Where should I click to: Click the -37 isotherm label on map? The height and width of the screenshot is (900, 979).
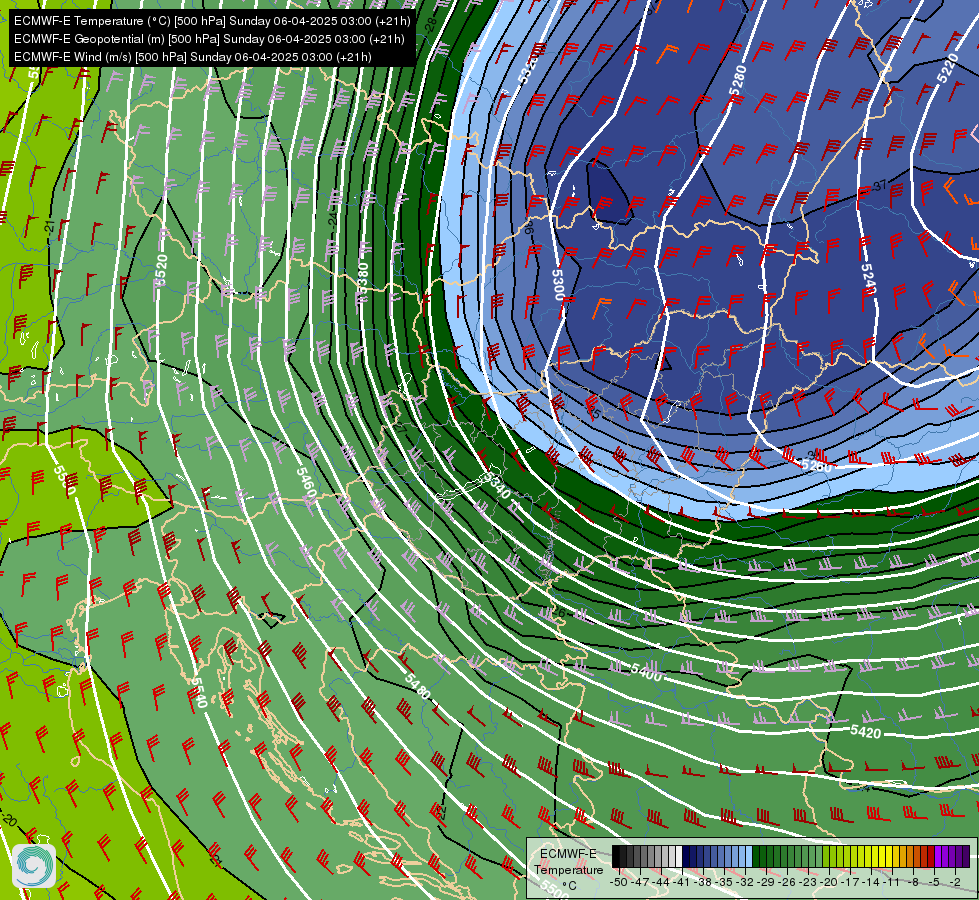[x=880, y=185]
